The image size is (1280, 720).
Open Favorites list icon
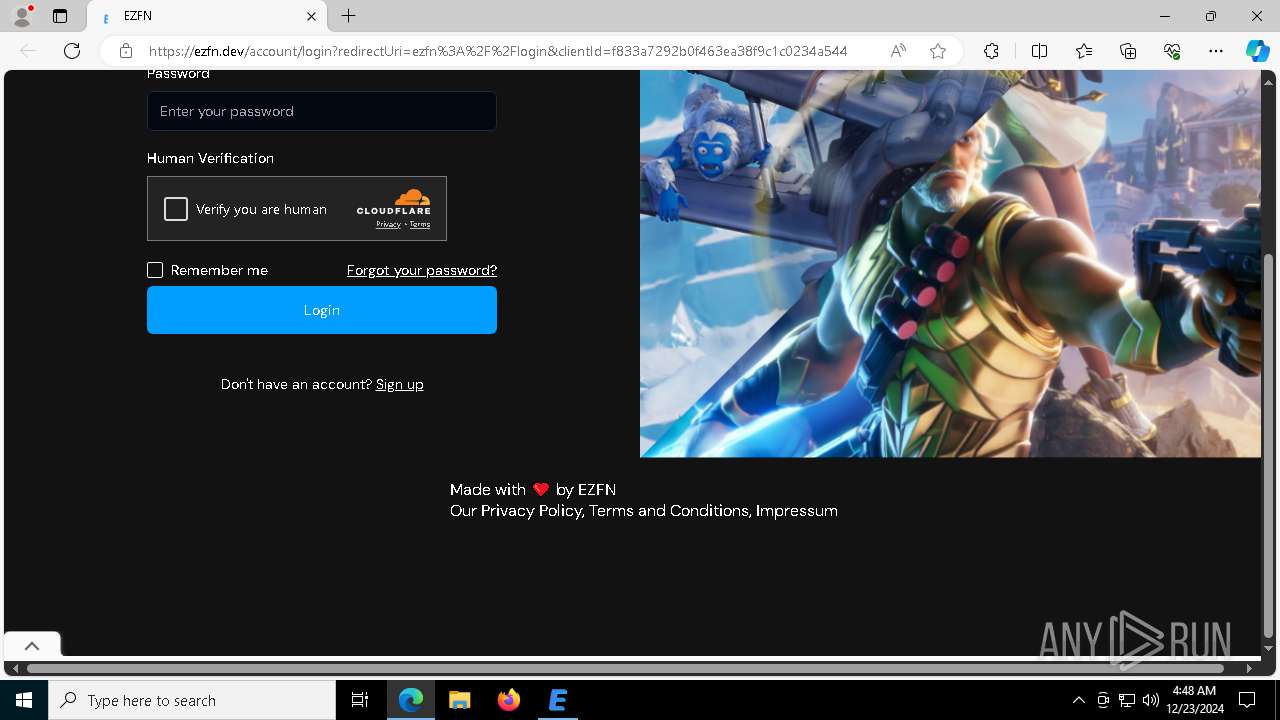[x=1084, y=51]
